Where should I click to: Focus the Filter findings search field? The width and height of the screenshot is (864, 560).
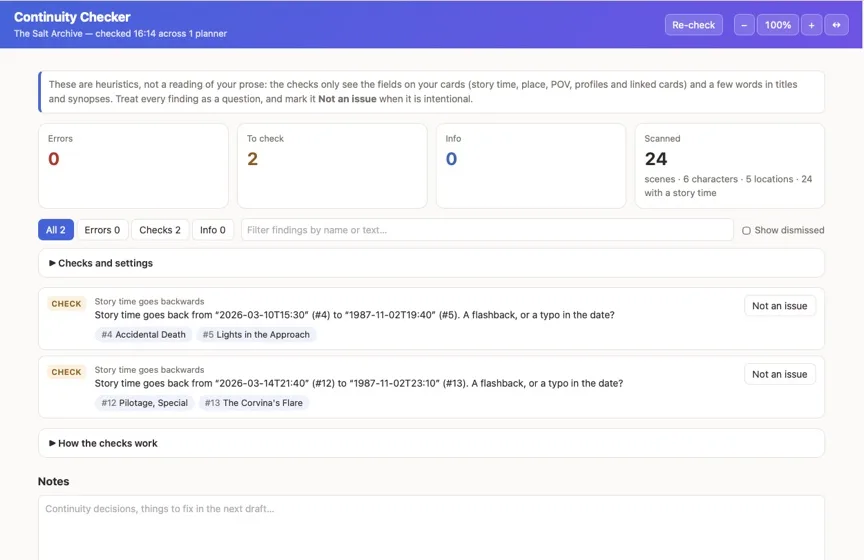point(487,230)
